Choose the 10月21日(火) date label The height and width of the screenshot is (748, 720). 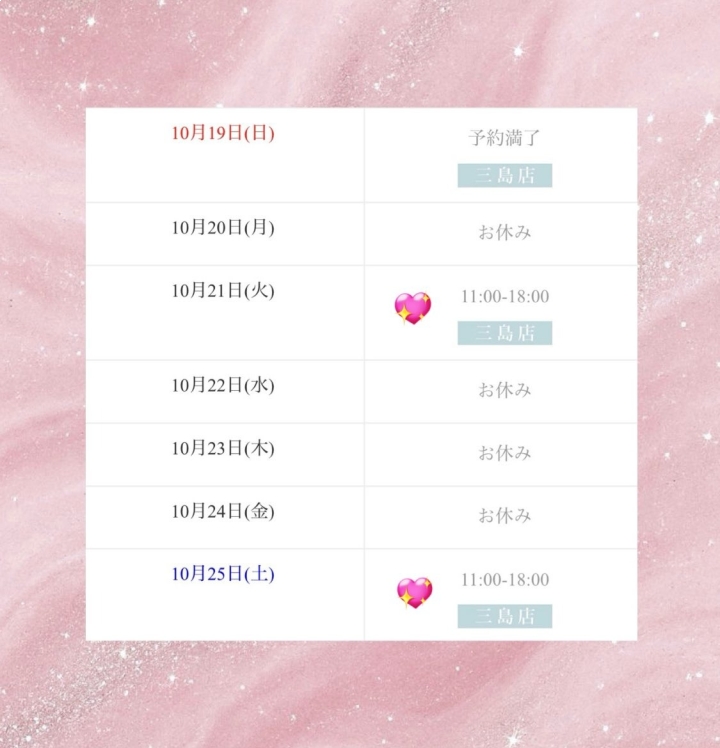tap(222, 291)
